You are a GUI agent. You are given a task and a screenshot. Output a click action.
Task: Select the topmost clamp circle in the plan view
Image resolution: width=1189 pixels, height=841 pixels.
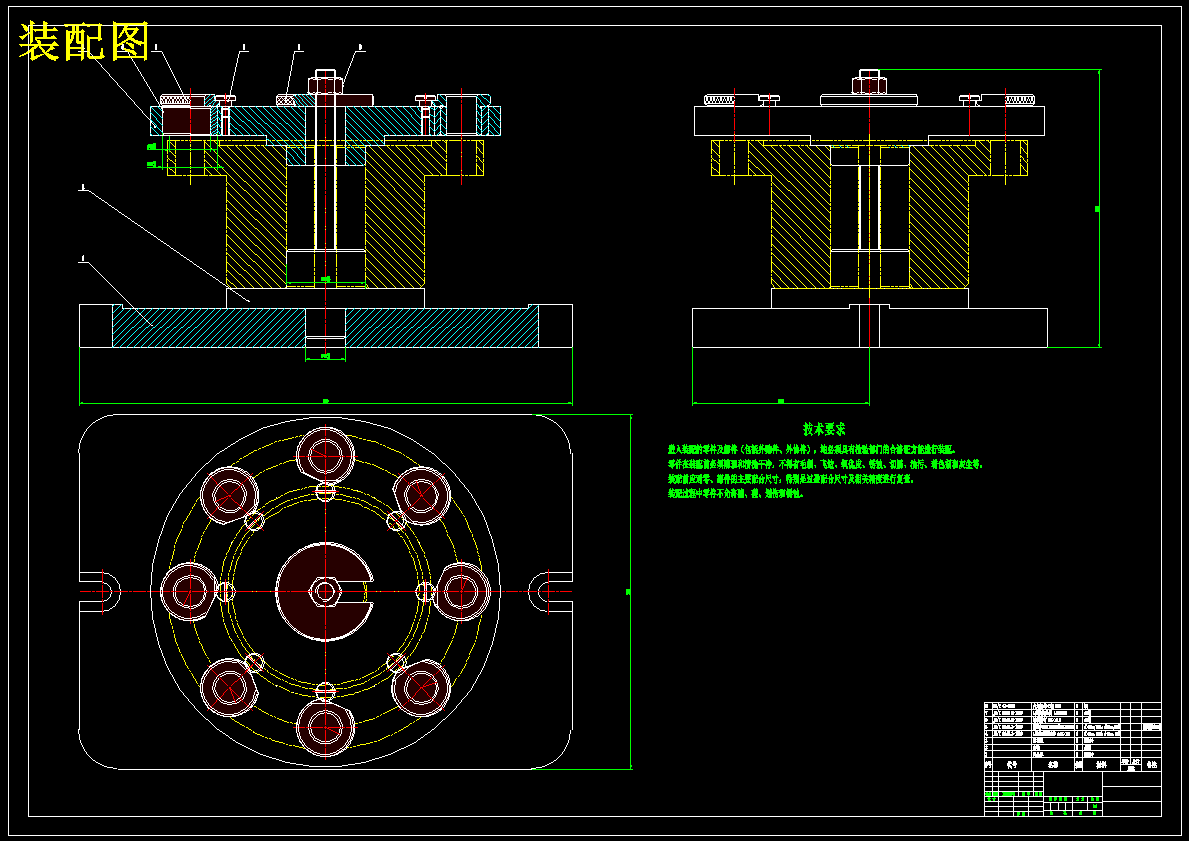pos(325,456)
